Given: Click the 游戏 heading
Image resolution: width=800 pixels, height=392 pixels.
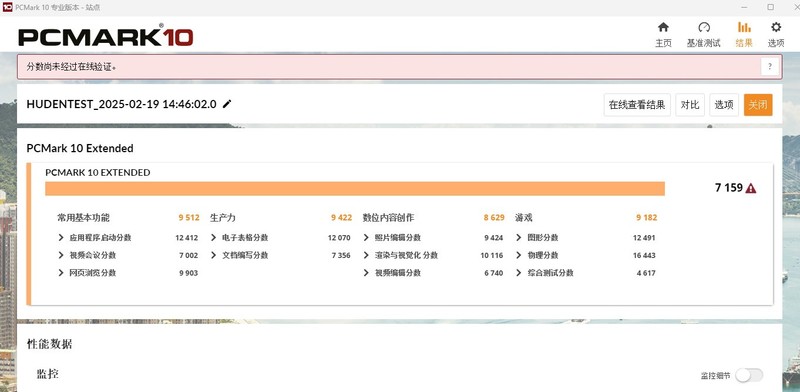Looking at the screenshot, I should [524, 217].
